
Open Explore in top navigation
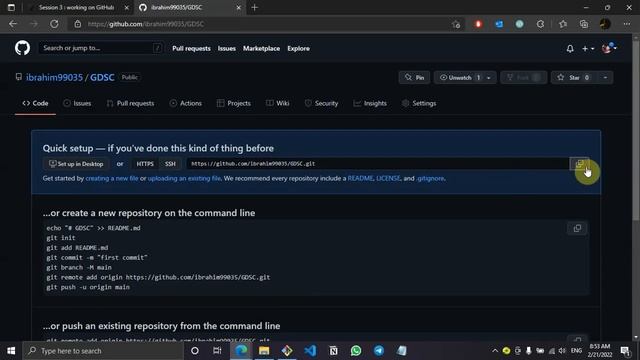[x=298, y=49]
